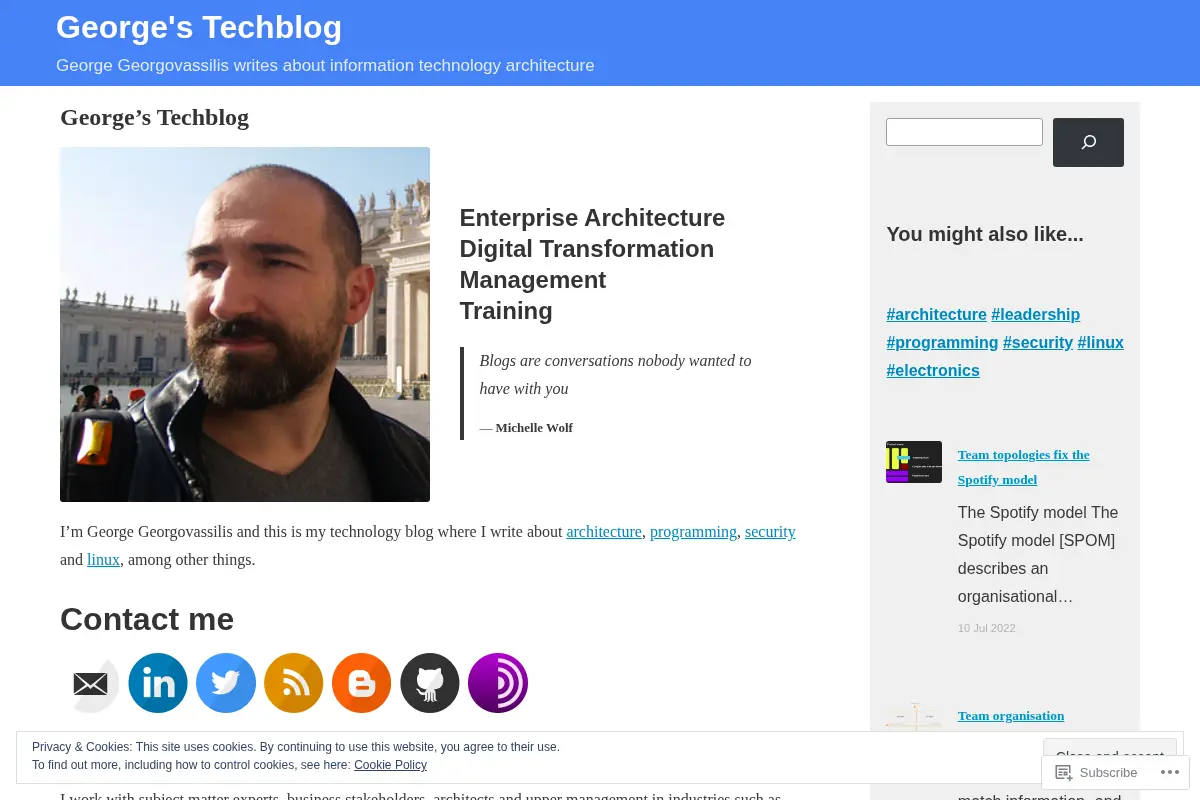Viewport: 1200px width, 800px height.
Task: Click the 'Enterprise Architecture' heading line
Action: pyautogui.click(x=592, y=218)
